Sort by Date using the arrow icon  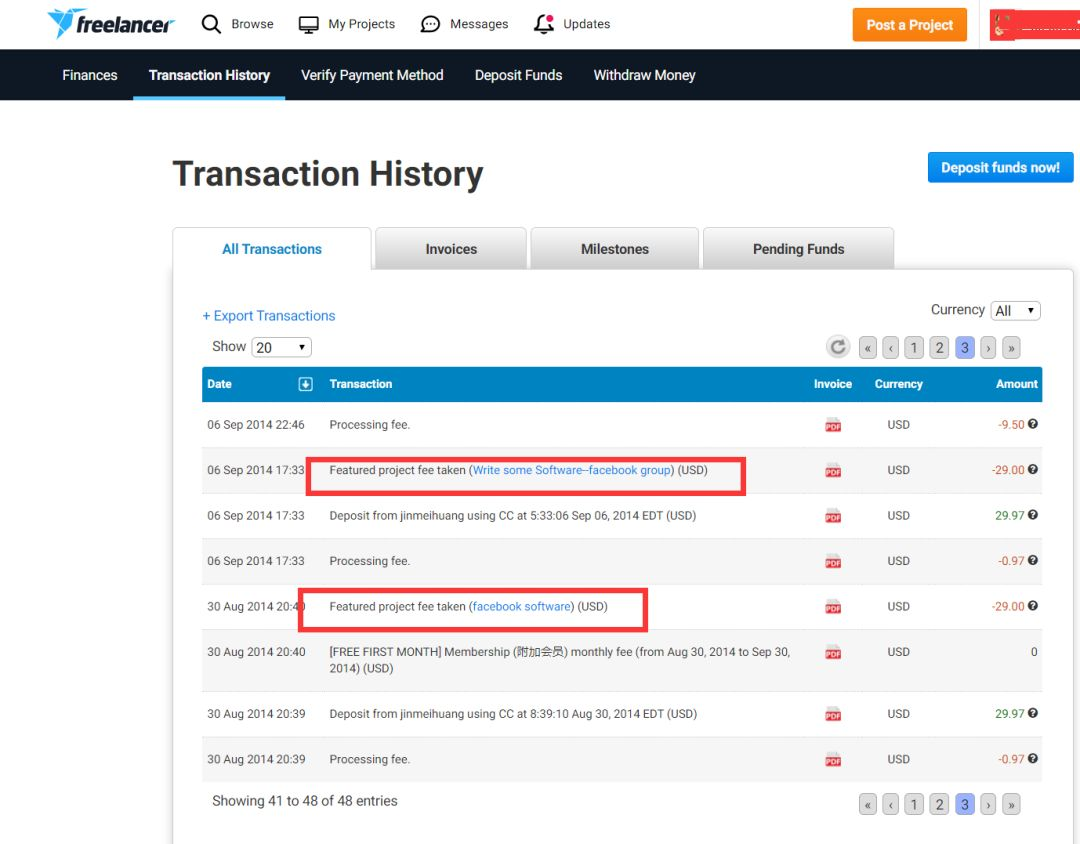305,384
